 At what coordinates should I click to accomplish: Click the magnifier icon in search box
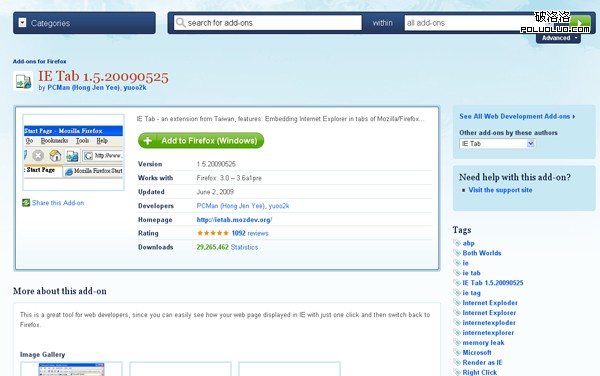[180, 23]
